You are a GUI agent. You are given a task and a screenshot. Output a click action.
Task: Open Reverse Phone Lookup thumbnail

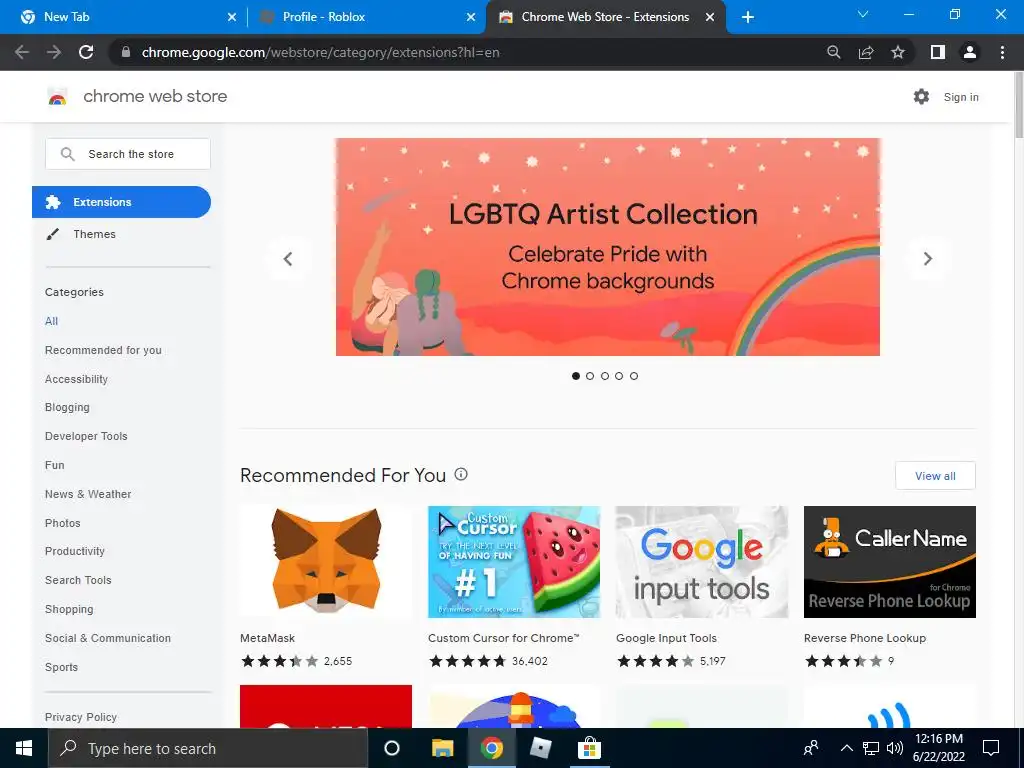point(889,562)
